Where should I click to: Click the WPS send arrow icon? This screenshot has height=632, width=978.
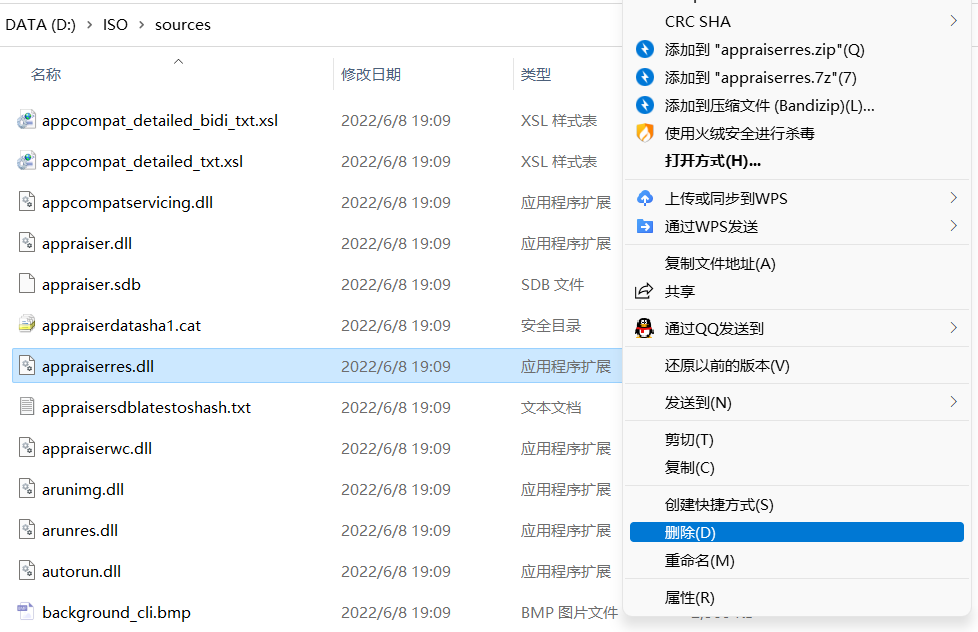pos(645,226)
